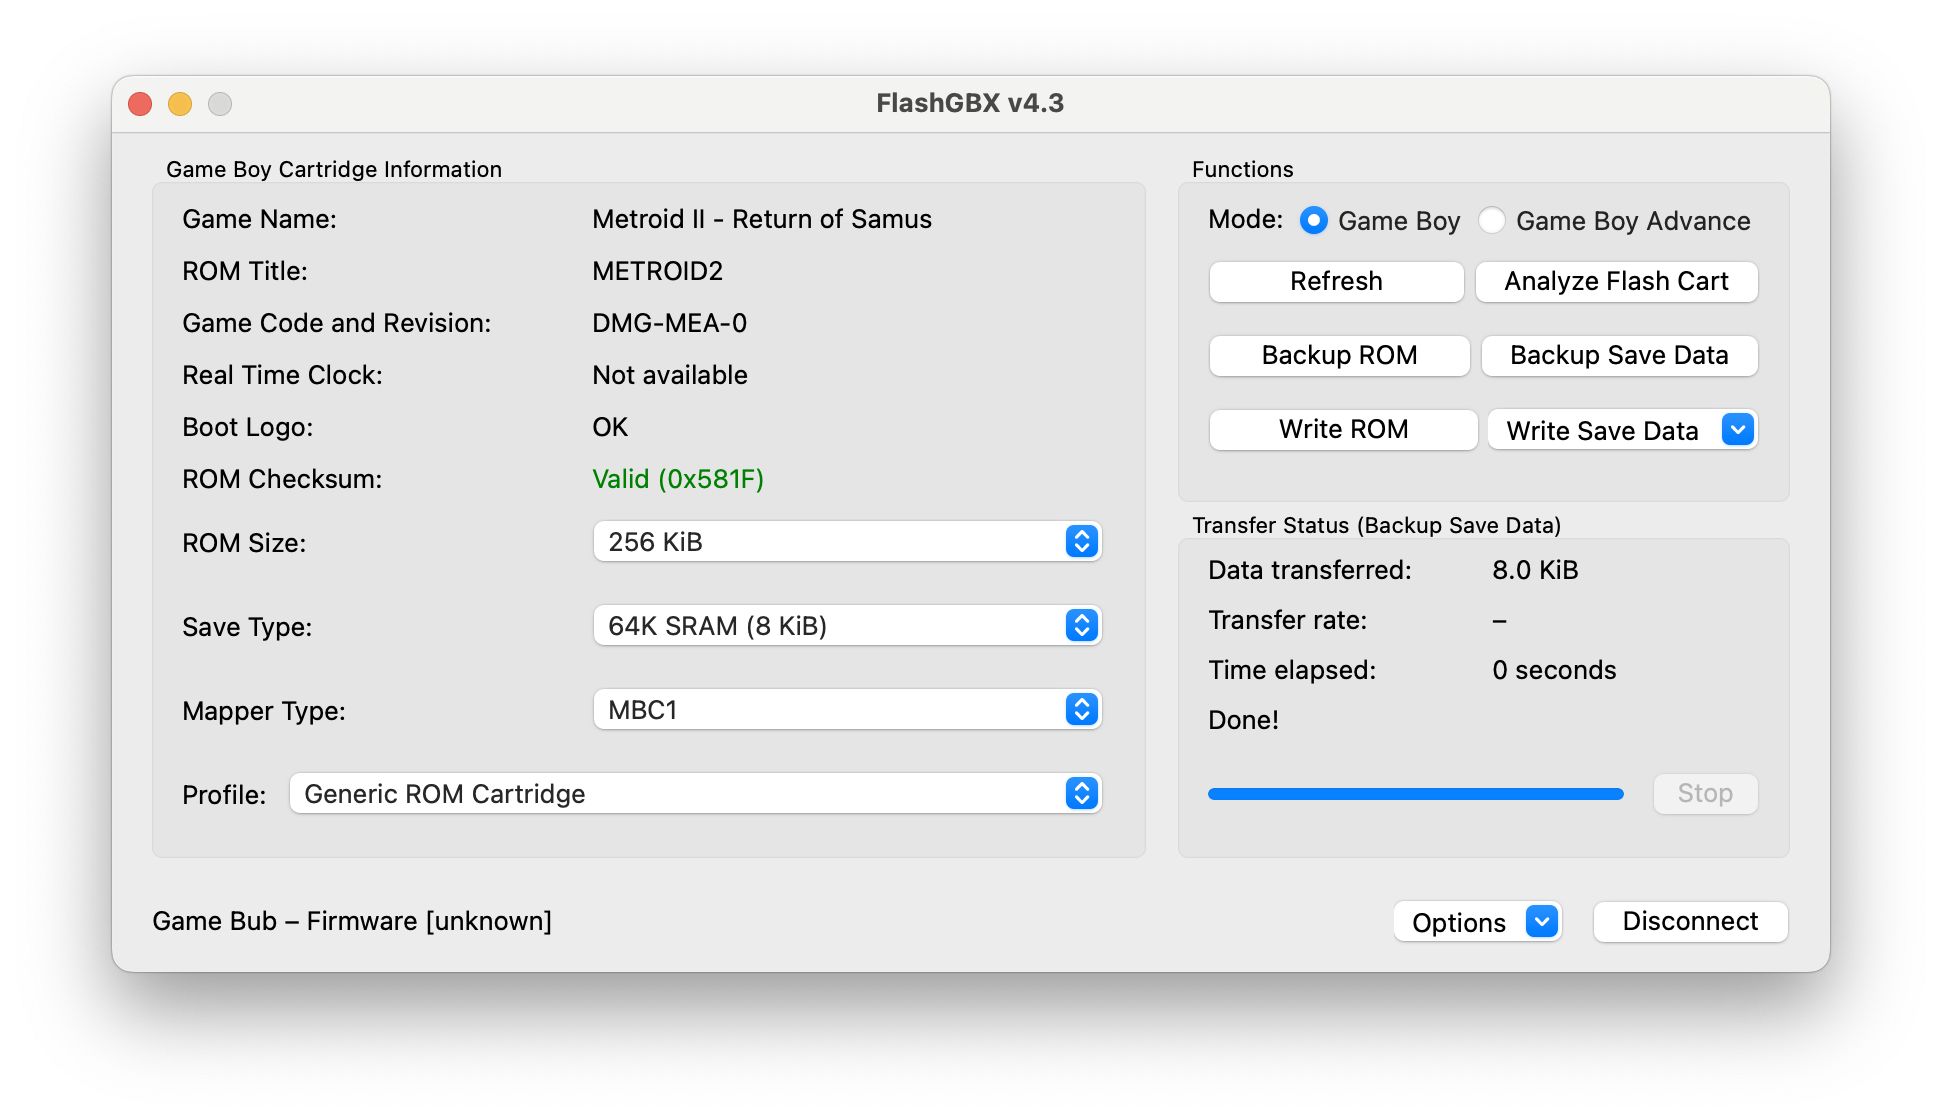1942x1120 pixels.
Task: Click Backup Save Data button
Action: 1619,356
